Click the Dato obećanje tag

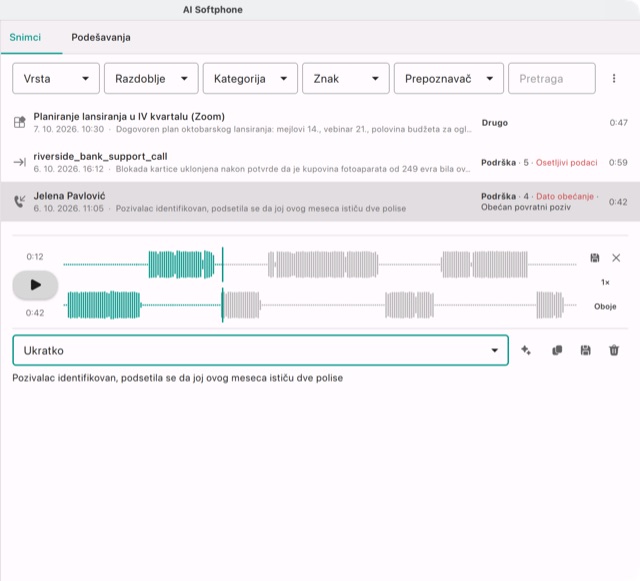point(565,196)
